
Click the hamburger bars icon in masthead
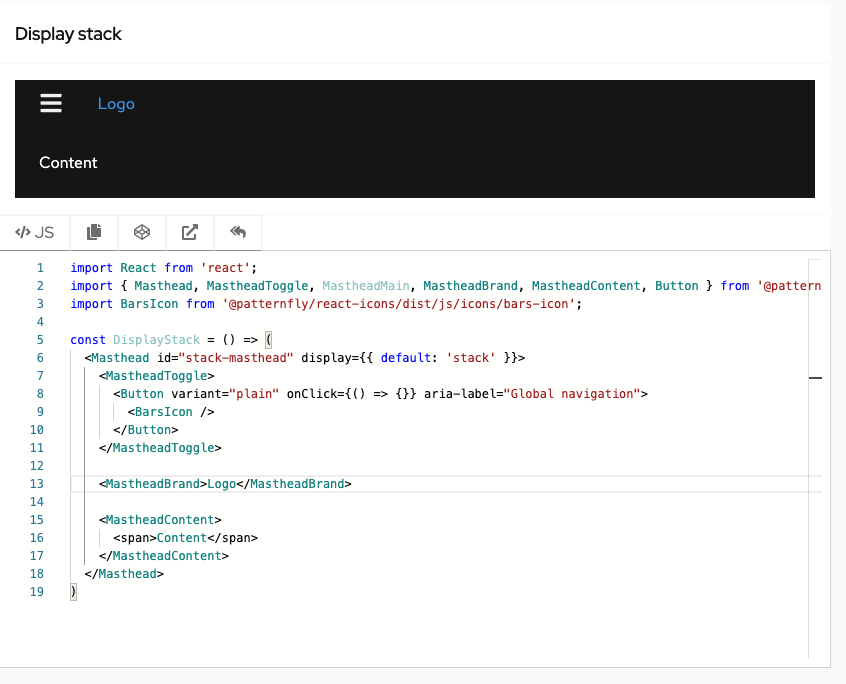51,103
